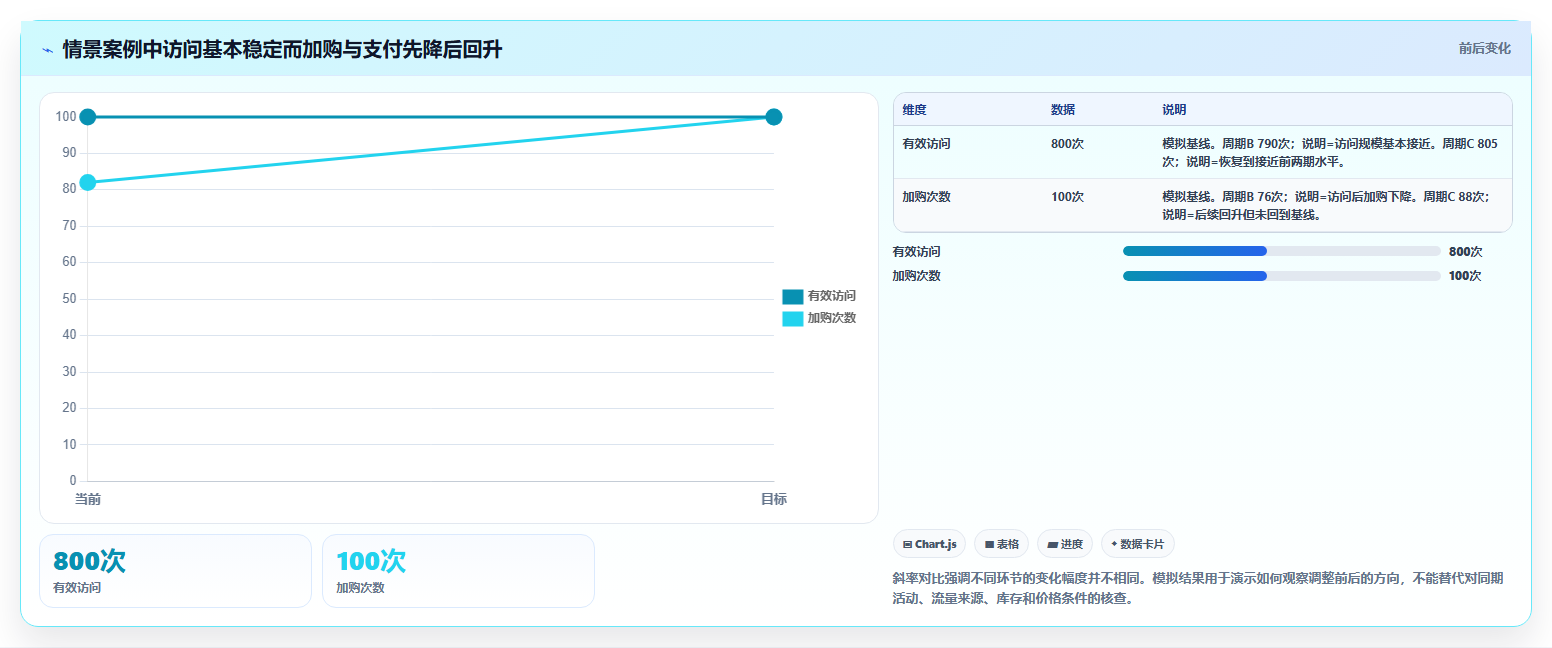Viewport: 1552px width, 648px height.
Task: Click the 维度 column header
Action: pyautogui.click(x=914, y=109)
